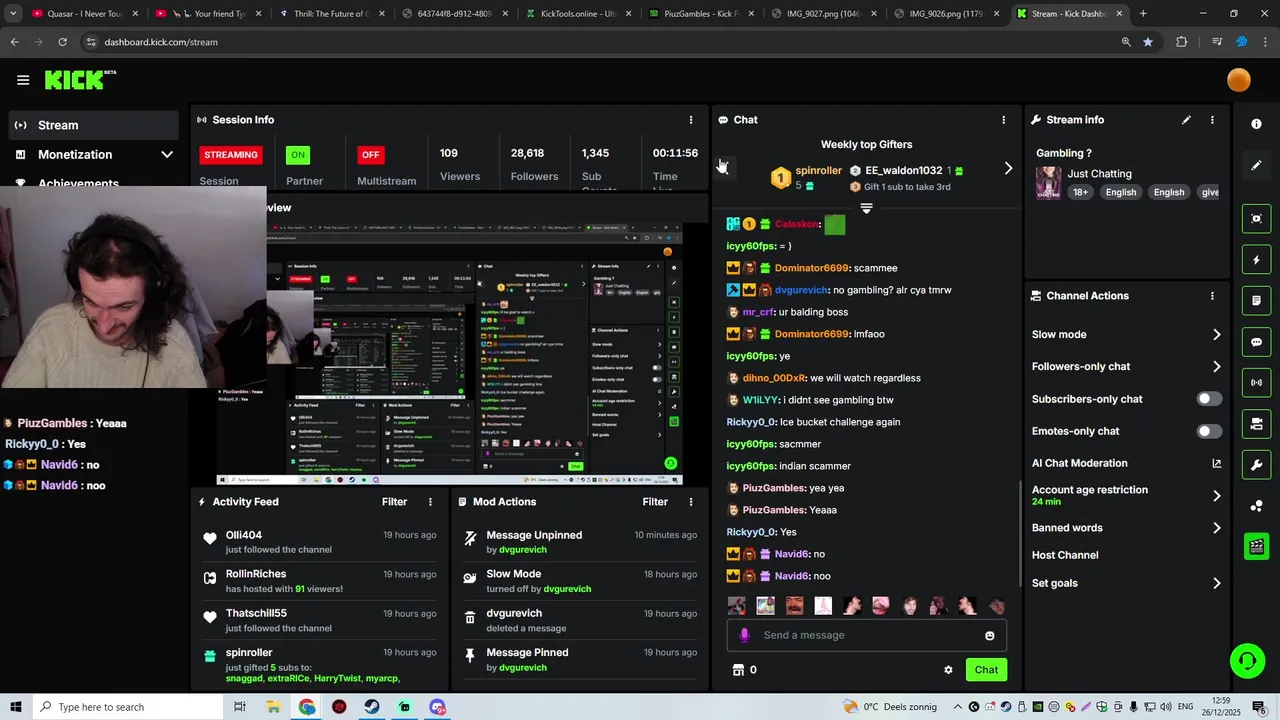The image size is (1280, 720).
Task: Toggle the chat bubble sidebar icon
Action: 1256,342
